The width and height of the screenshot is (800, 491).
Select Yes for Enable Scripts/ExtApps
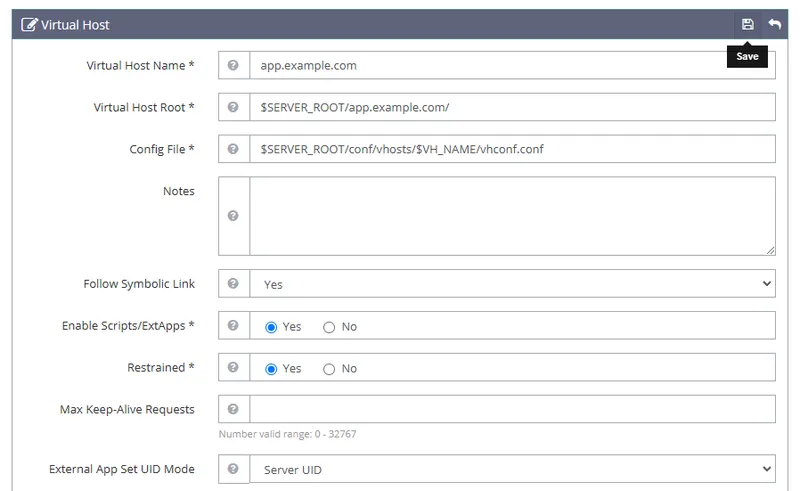tap(271, 327)
